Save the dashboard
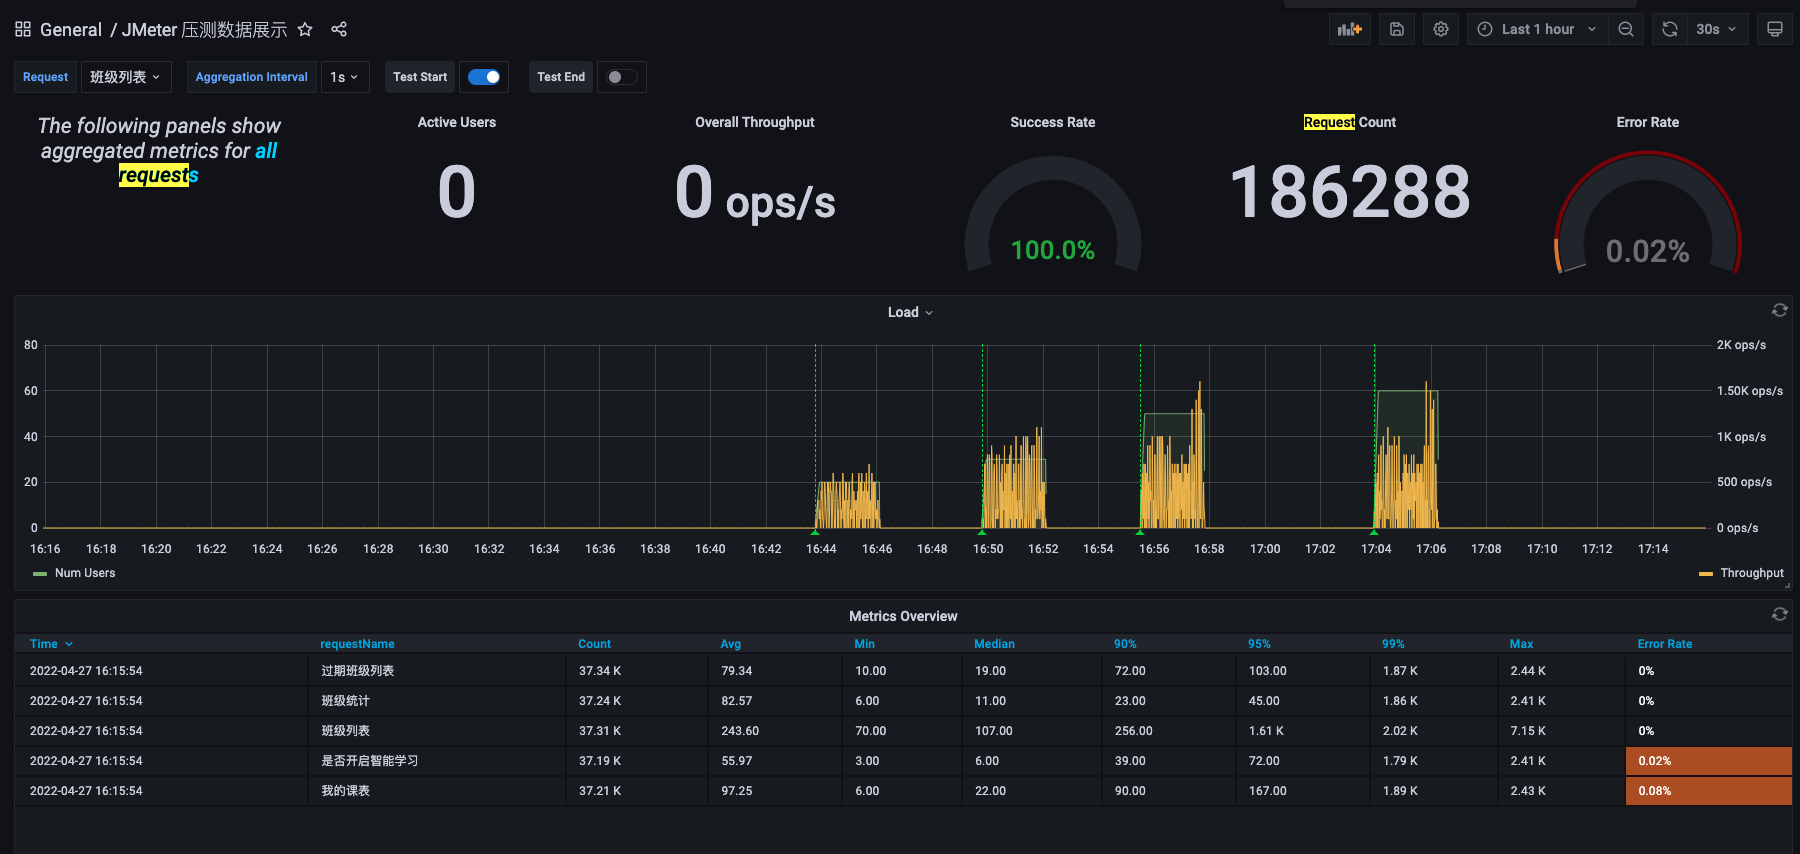Viewport: 1800px width, 854px height. point(1397,29)
